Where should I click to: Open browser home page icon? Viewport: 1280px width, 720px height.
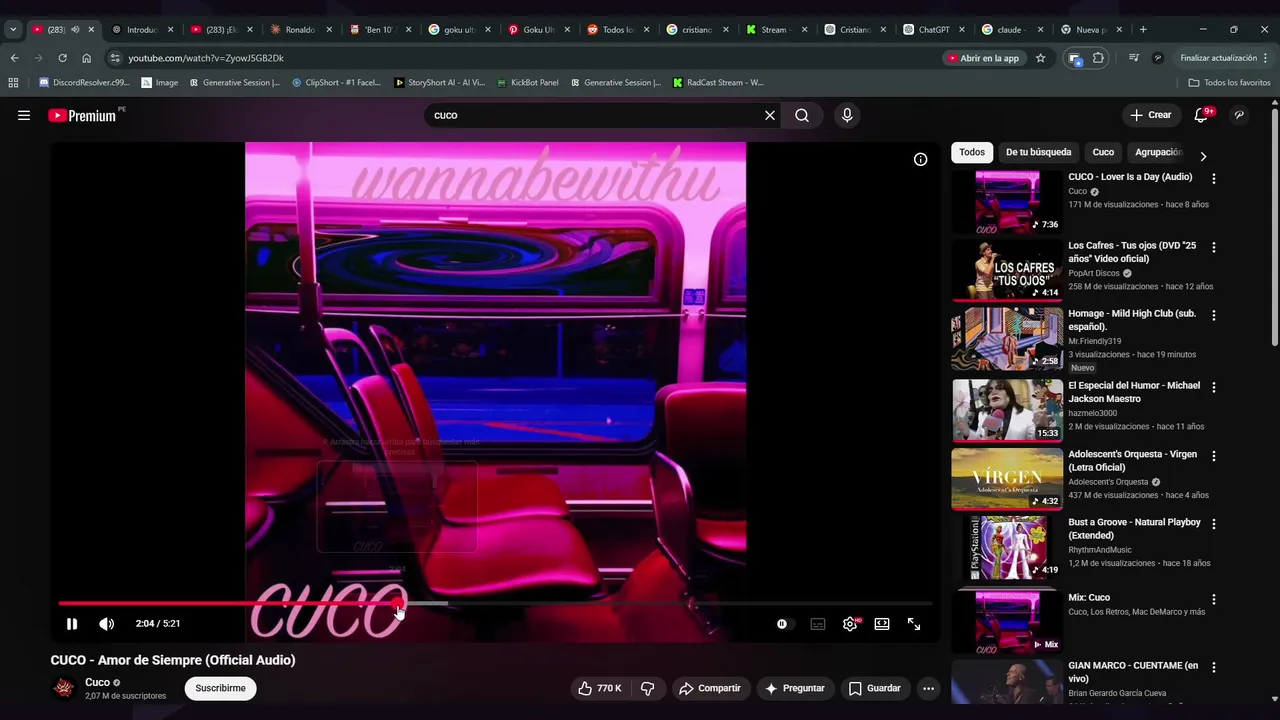coord(86,58)
